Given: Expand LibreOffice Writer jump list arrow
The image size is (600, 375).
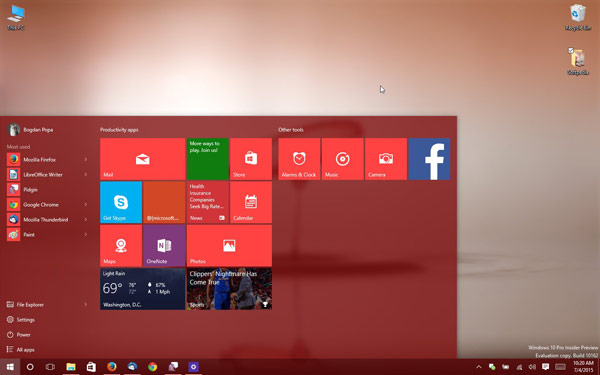Looking at the screenshot, I should [x=86, y=174].
